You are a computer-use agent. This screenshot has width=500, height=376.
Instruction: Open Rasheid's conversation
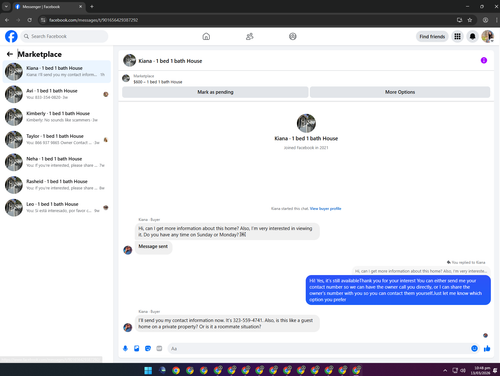57,185
